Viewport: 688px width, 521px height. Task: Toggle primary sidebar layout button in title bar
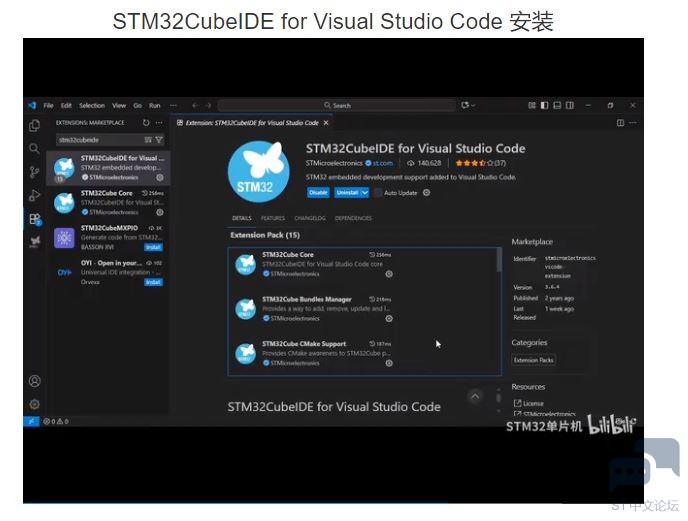tap(544, 105)
